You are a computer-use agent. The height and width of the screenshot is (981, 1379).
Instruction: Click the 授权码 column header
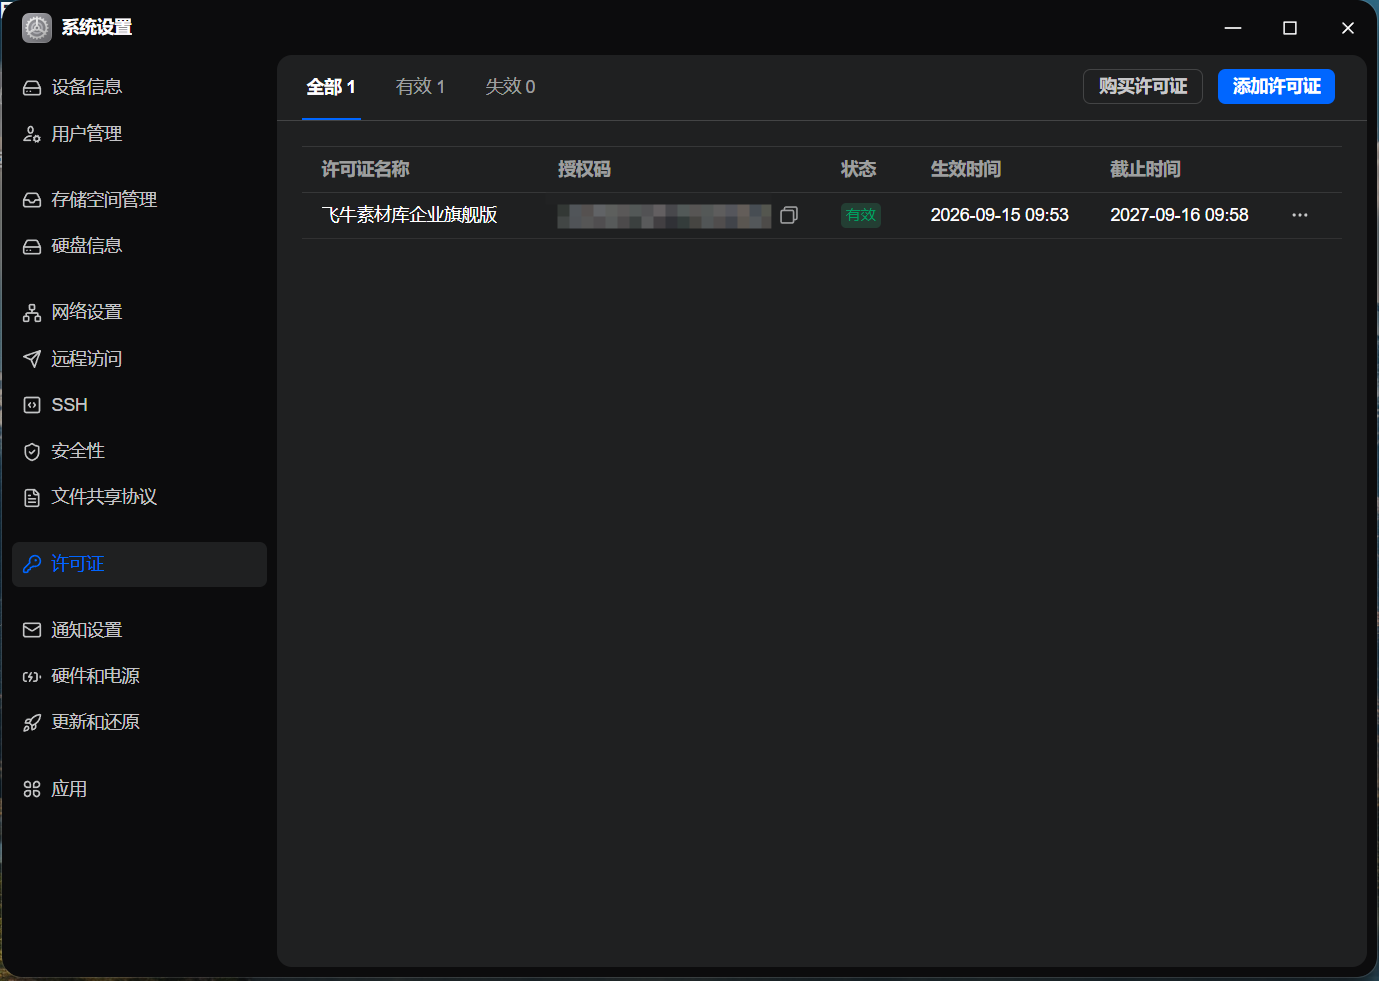click(x=584, y=169)
